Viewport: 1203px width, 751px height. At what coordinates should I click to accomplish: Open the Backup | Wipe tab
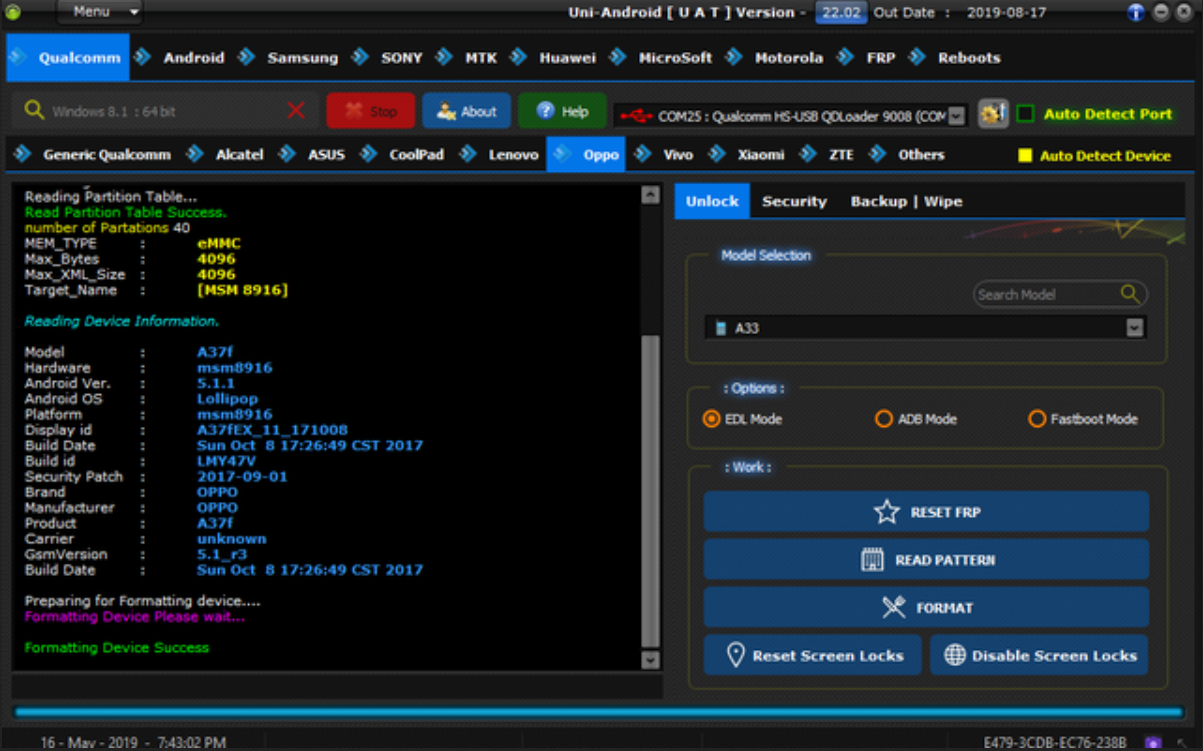point(906,201)
